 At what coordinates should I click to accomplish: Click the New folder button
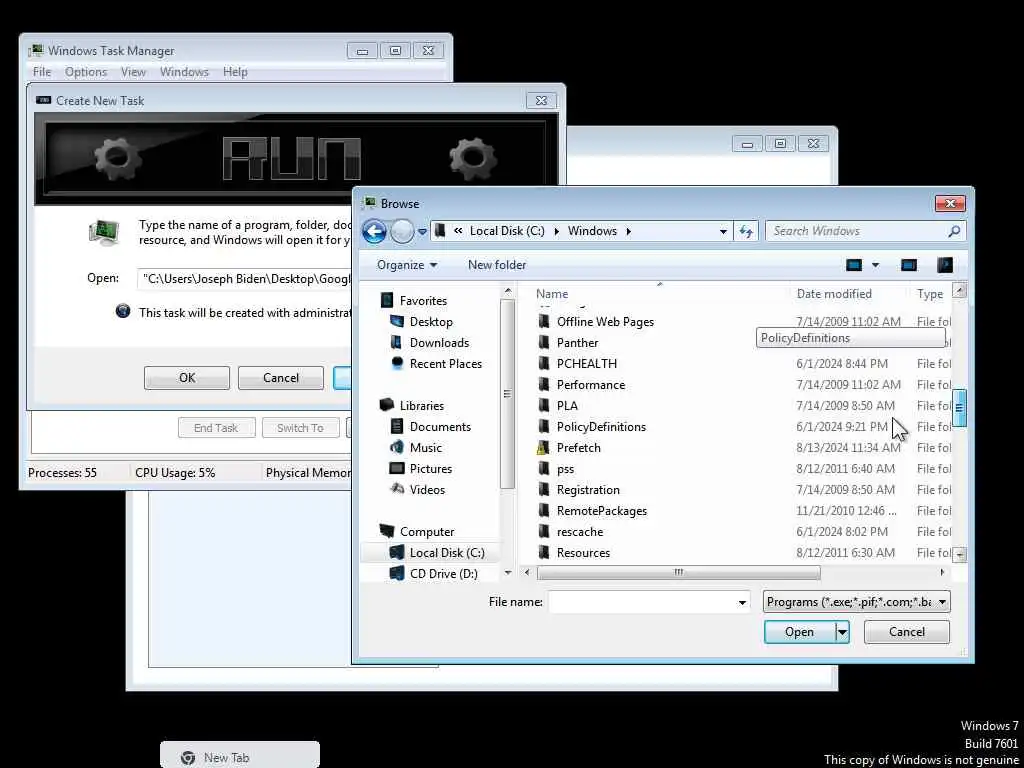pos(497,265)
